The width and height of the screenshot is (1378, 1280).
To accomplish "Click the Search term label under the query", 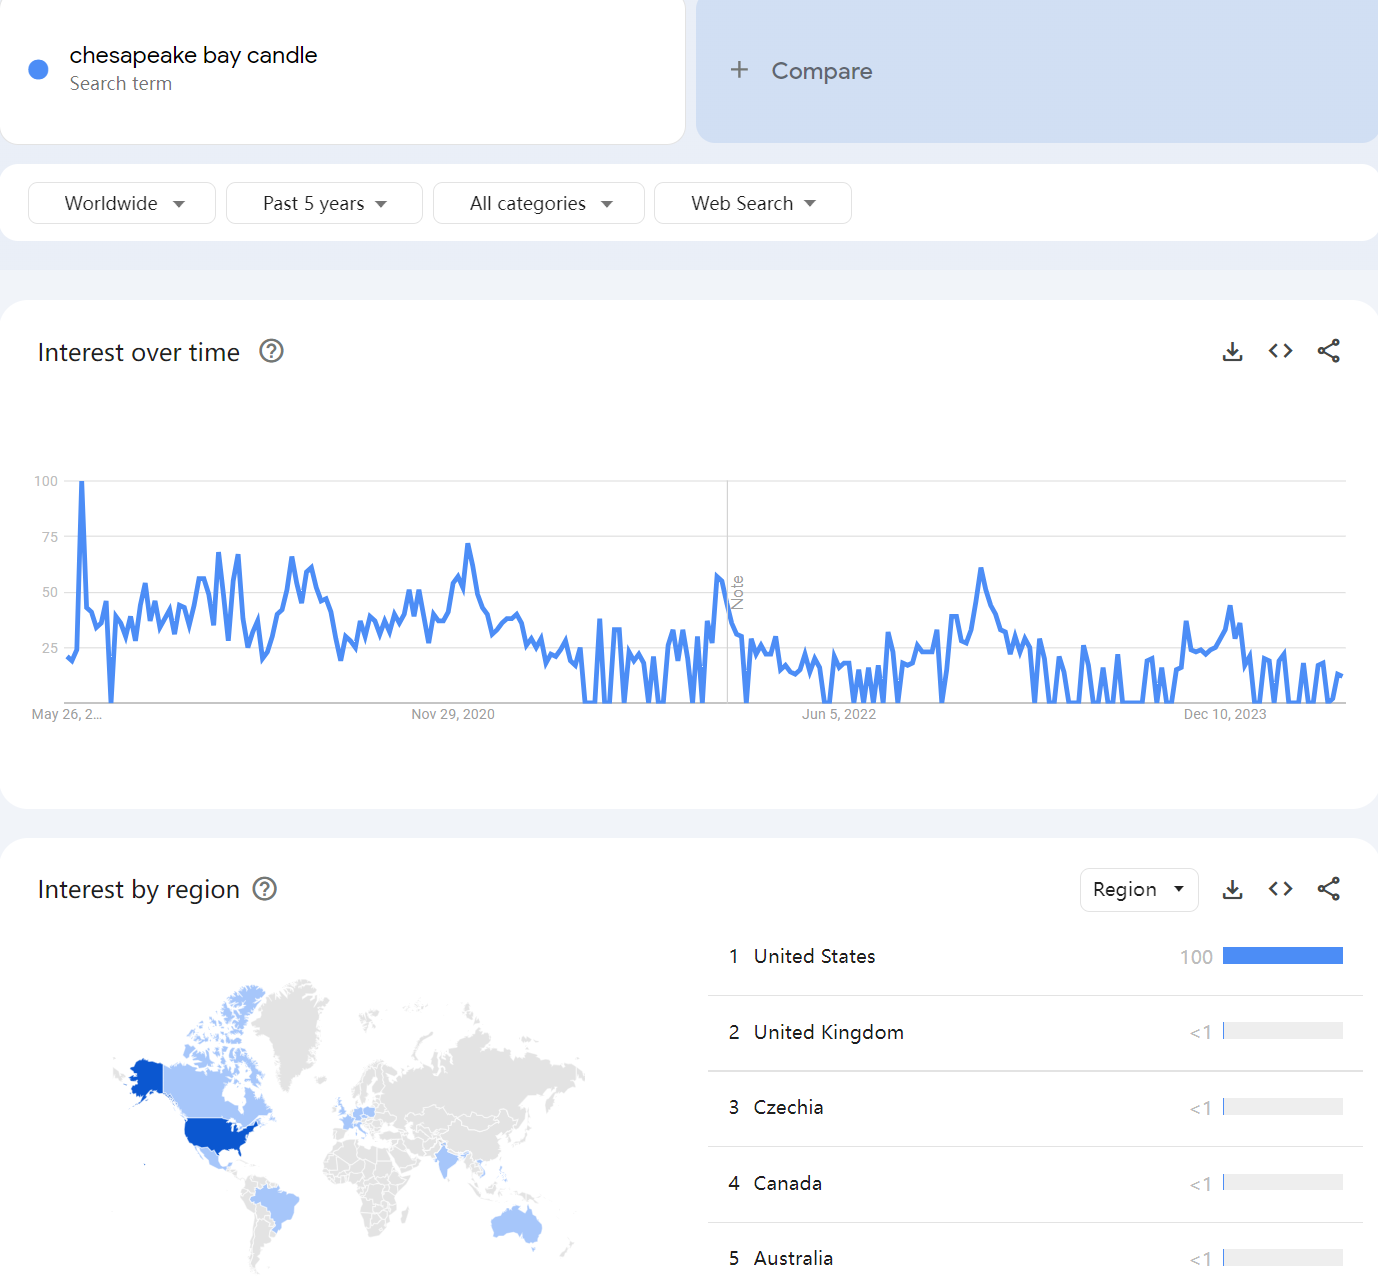I will click(121, 84).
